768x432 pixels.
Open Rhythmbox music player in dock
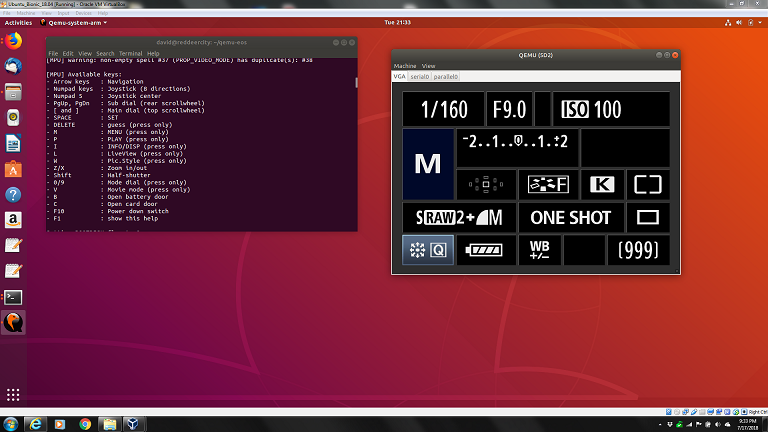tap(13, 118)
